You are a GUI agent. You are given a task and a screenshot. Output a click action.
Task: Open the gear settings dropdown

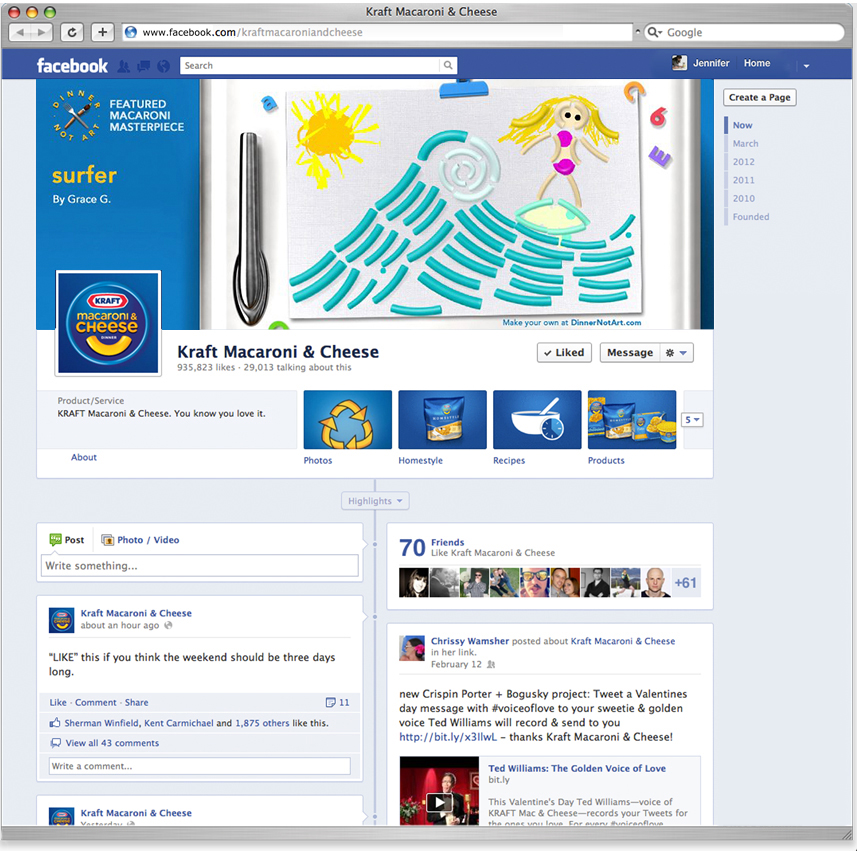click(677, 353)
